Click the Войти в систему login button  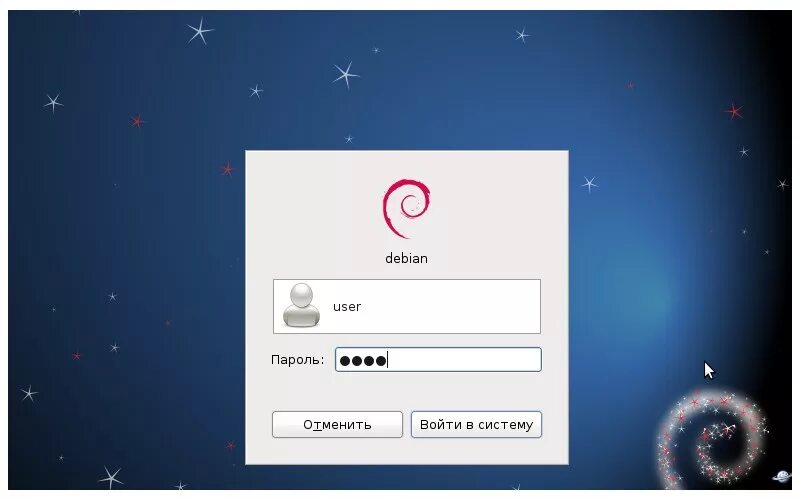(476, 424)
